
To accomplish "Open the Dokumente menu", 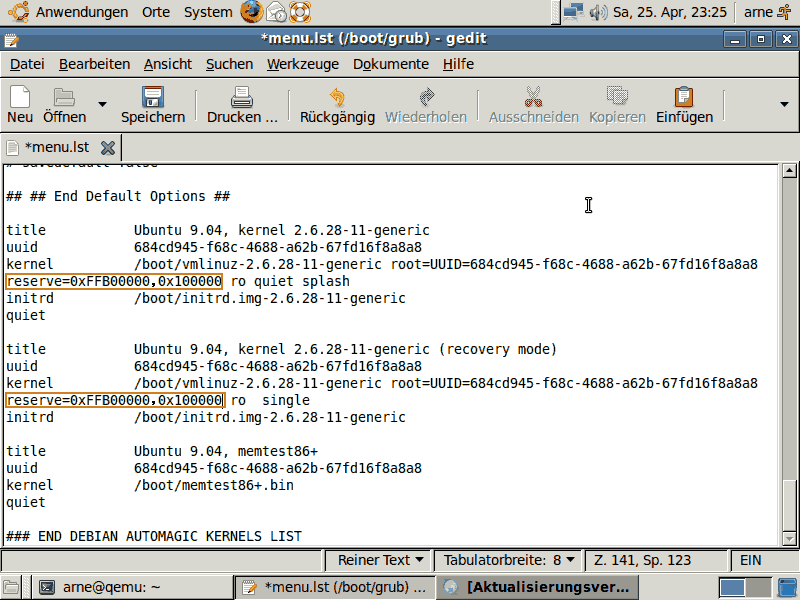I will tap(391, 64).
